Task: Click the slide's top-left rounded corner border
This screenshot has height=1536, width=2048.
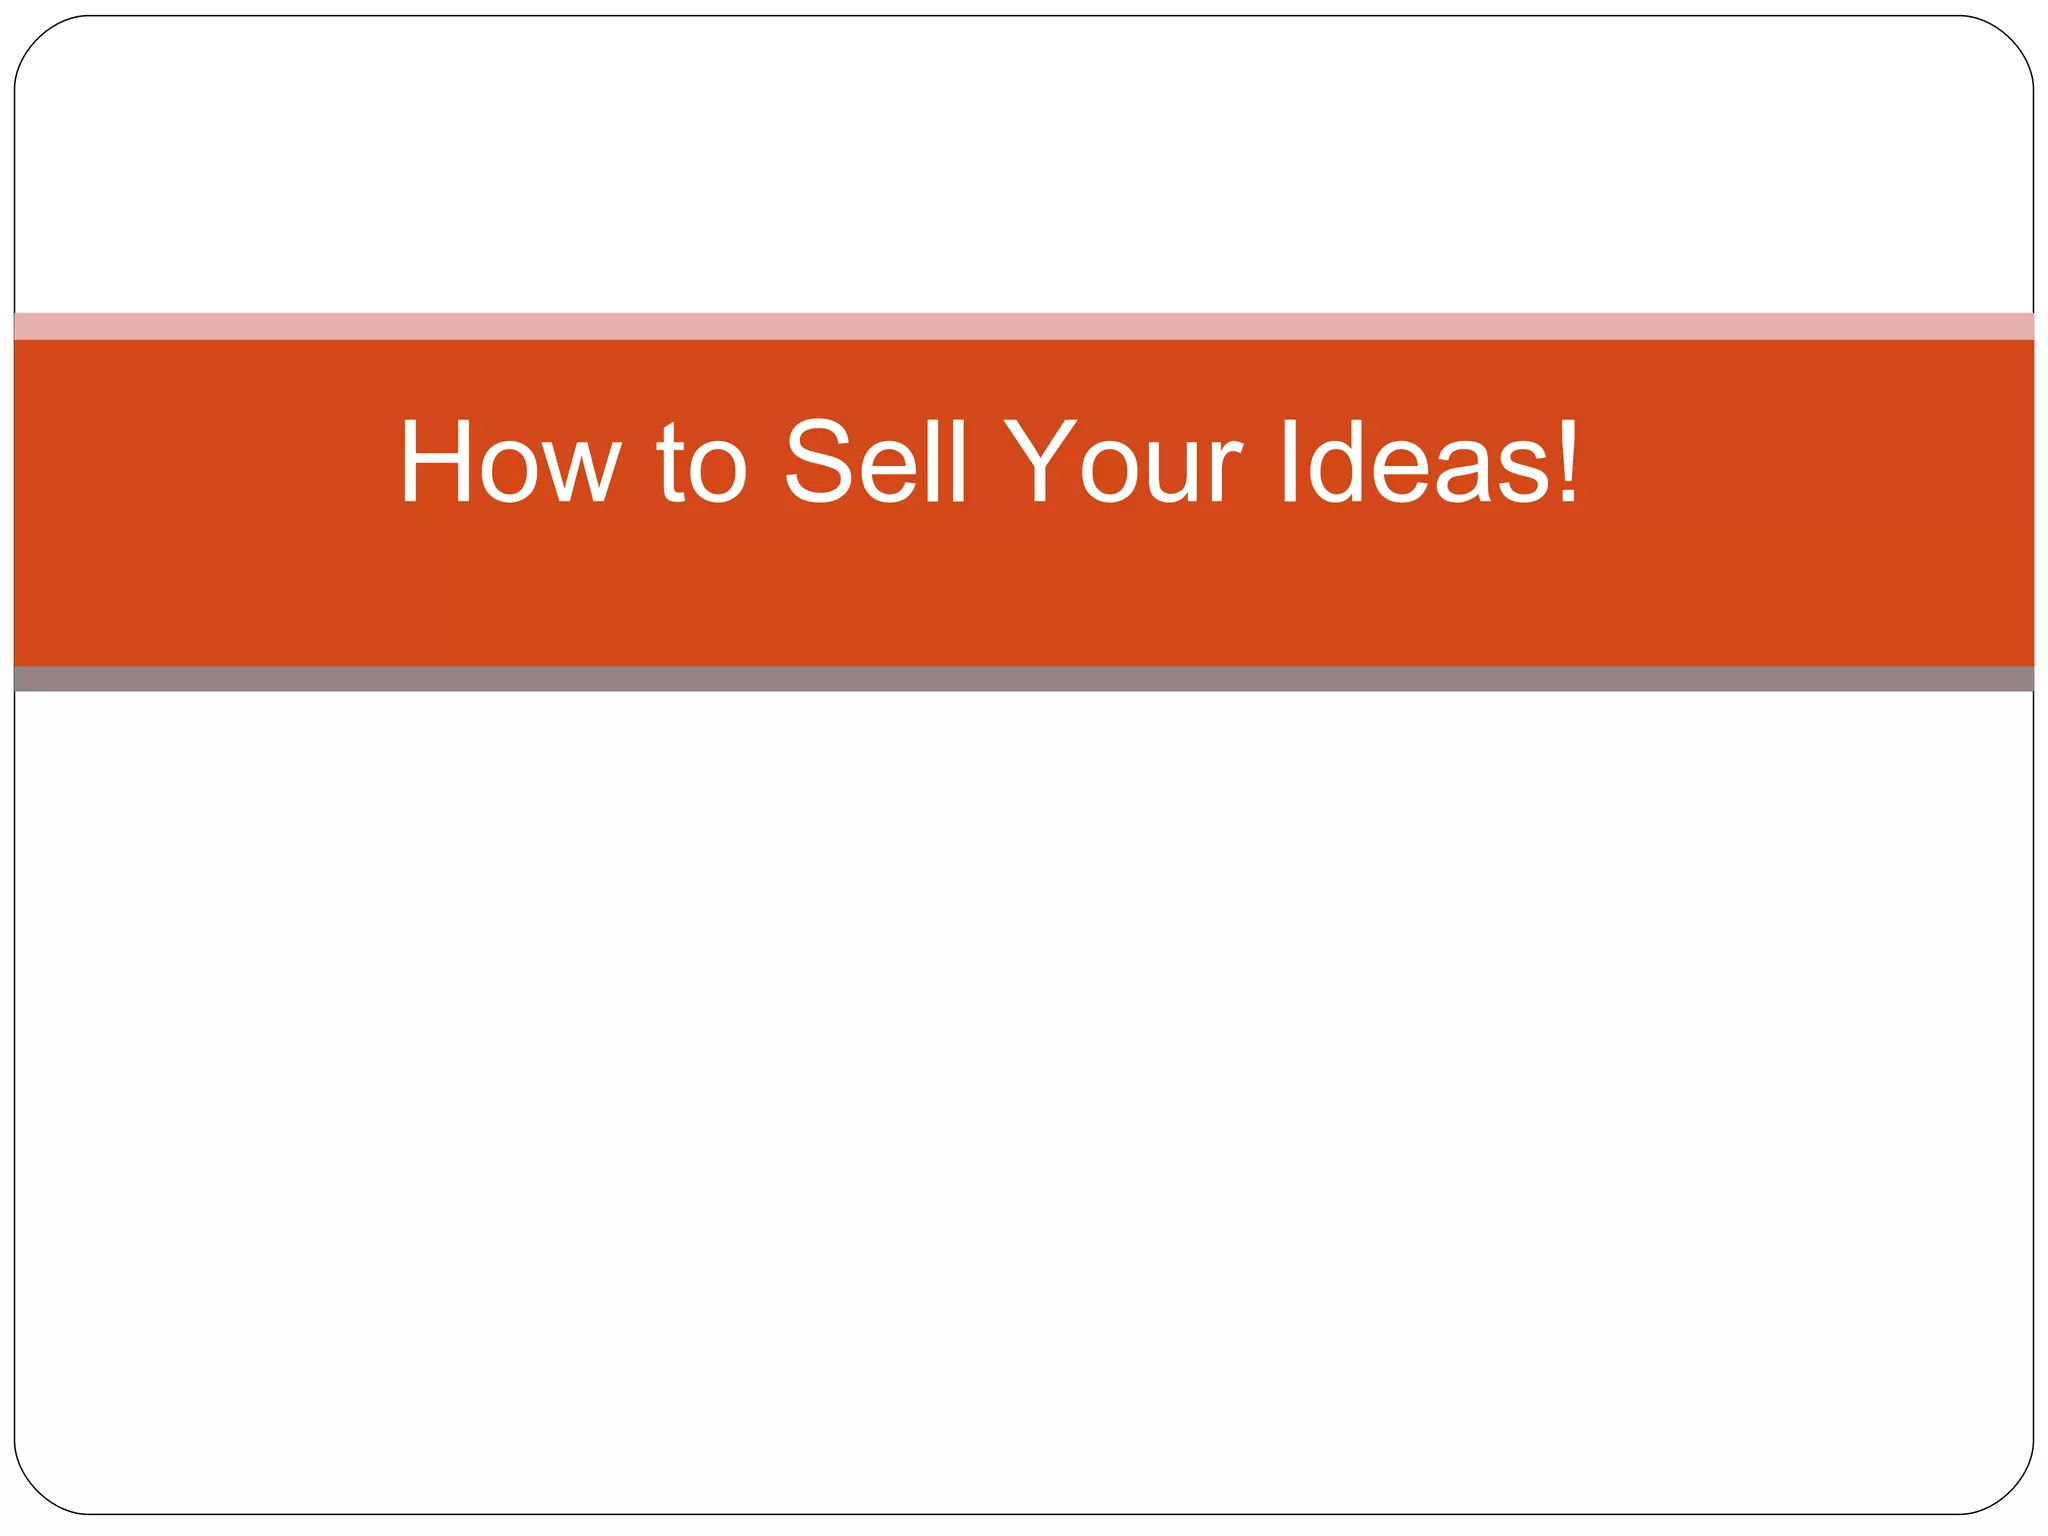Action: [40, 42]
